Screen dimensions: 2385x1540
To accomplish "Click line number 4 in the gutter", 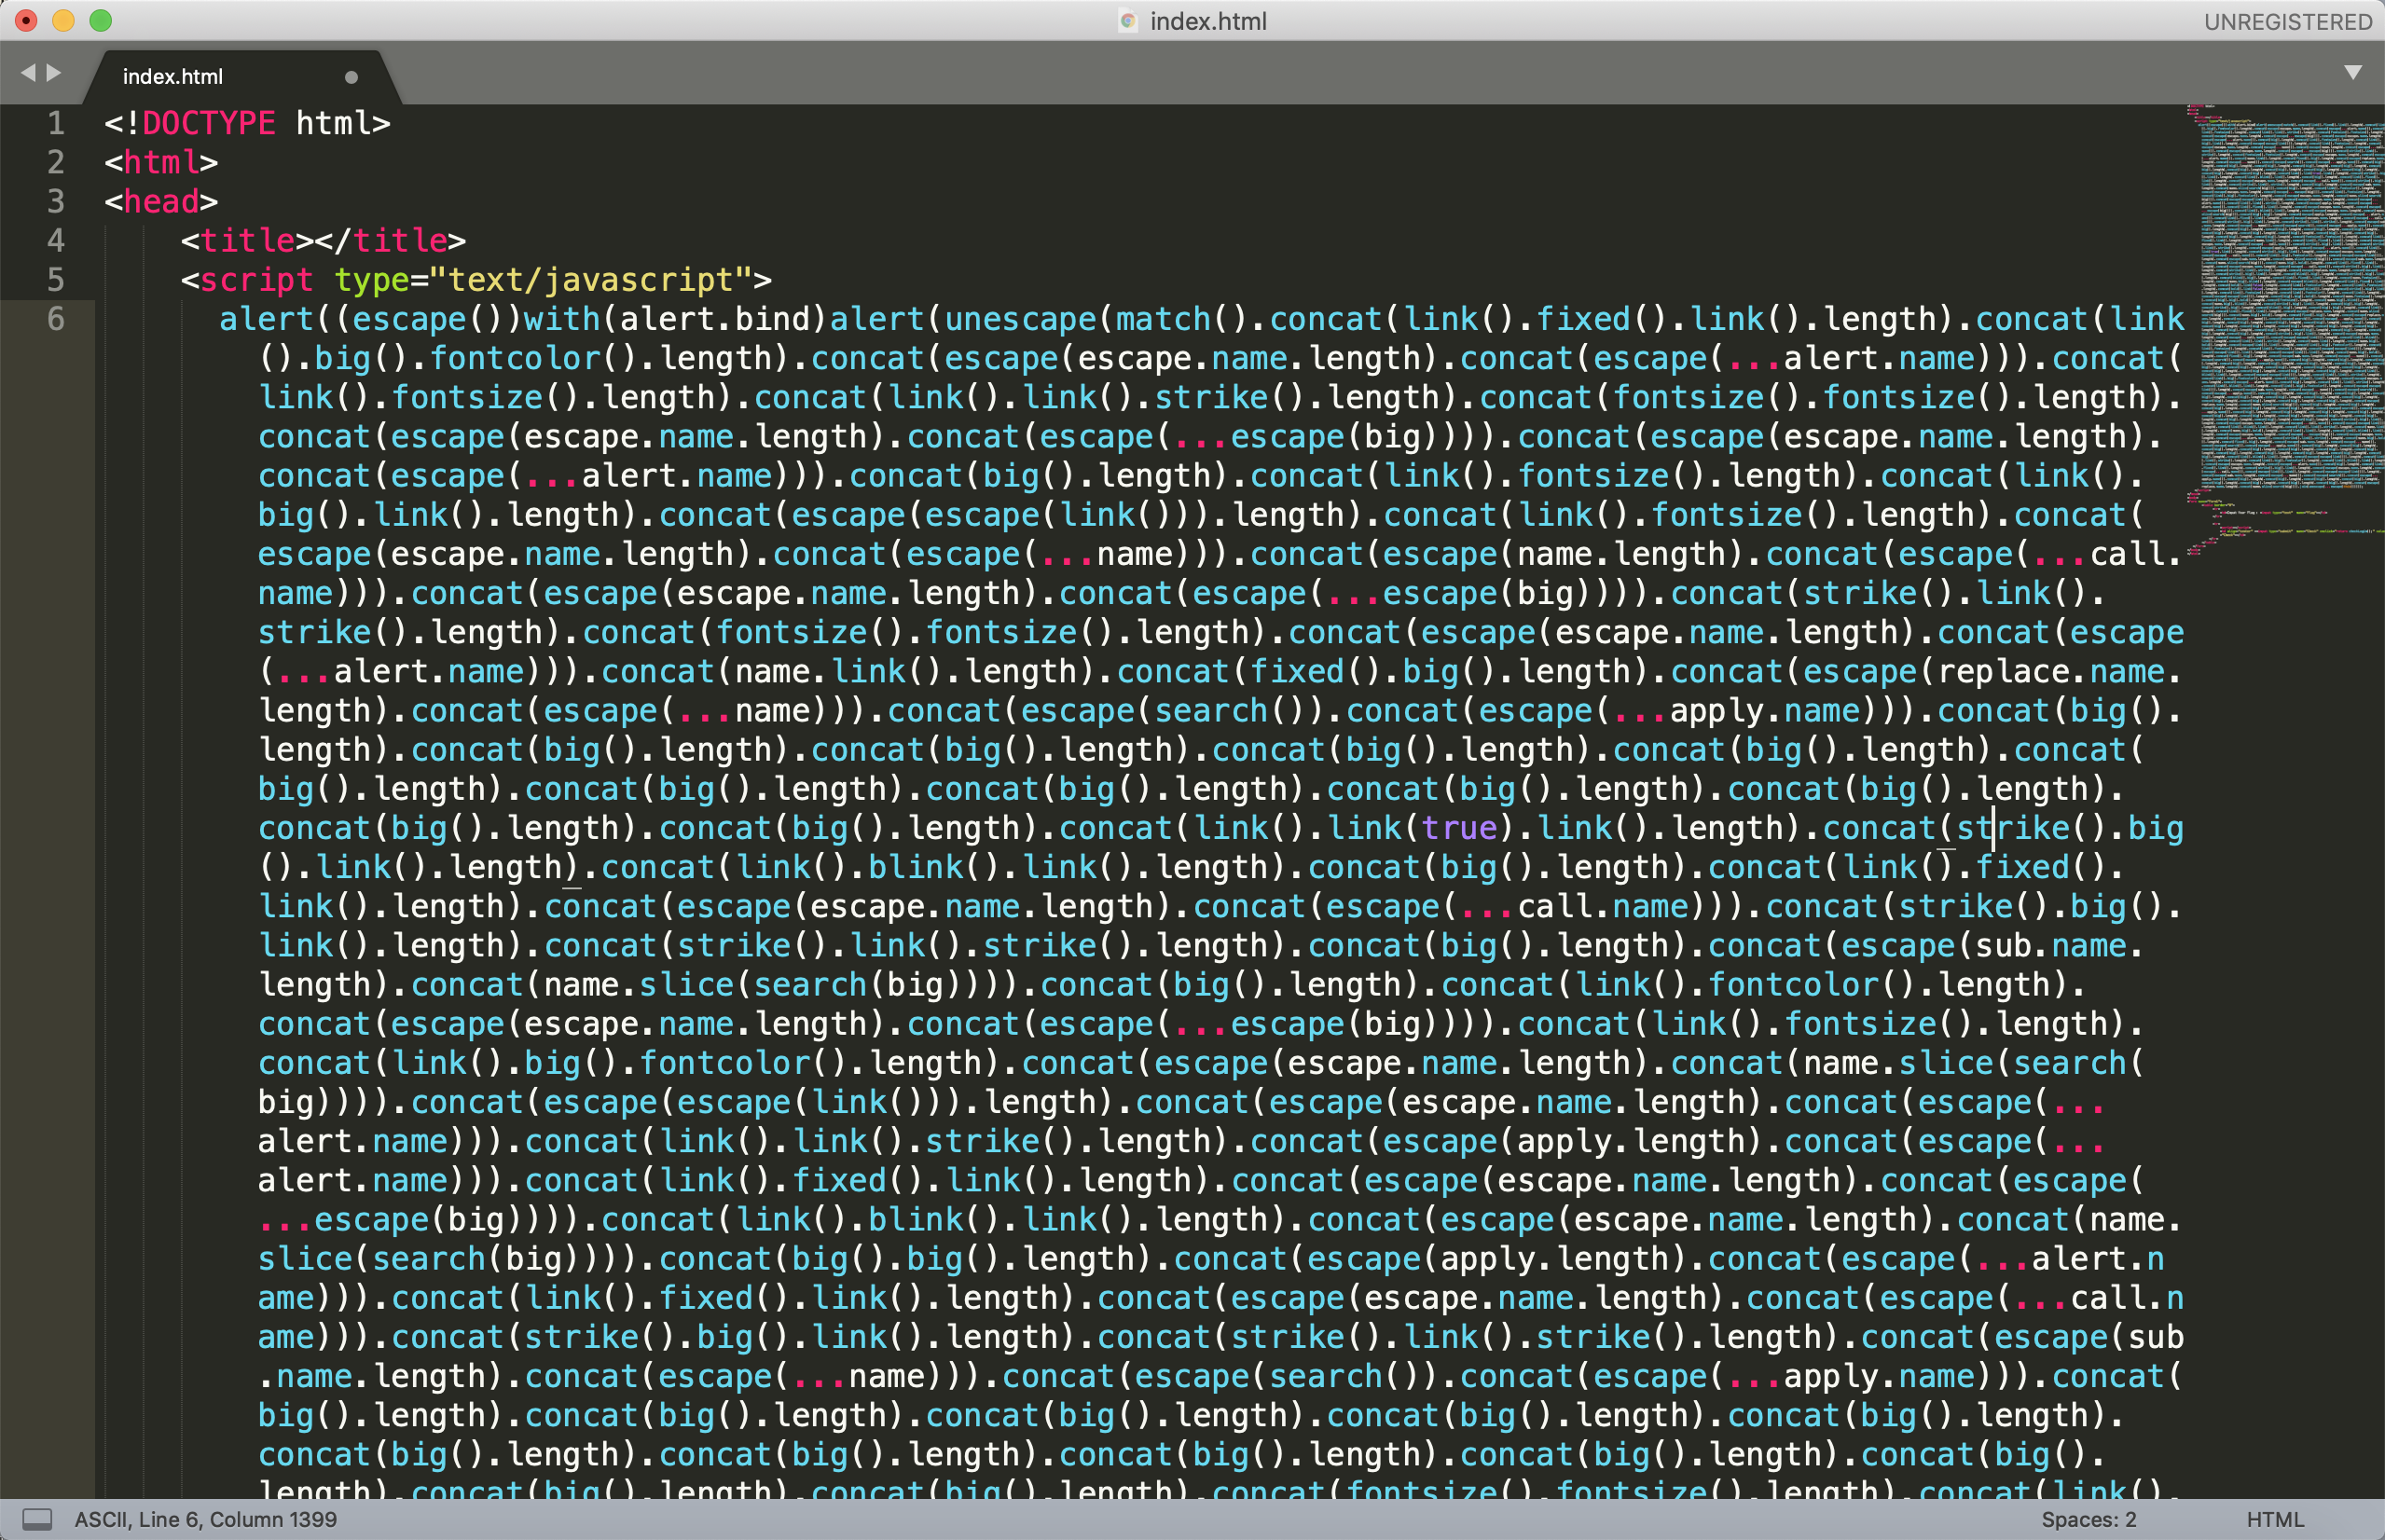I will (x=56, y=241).
